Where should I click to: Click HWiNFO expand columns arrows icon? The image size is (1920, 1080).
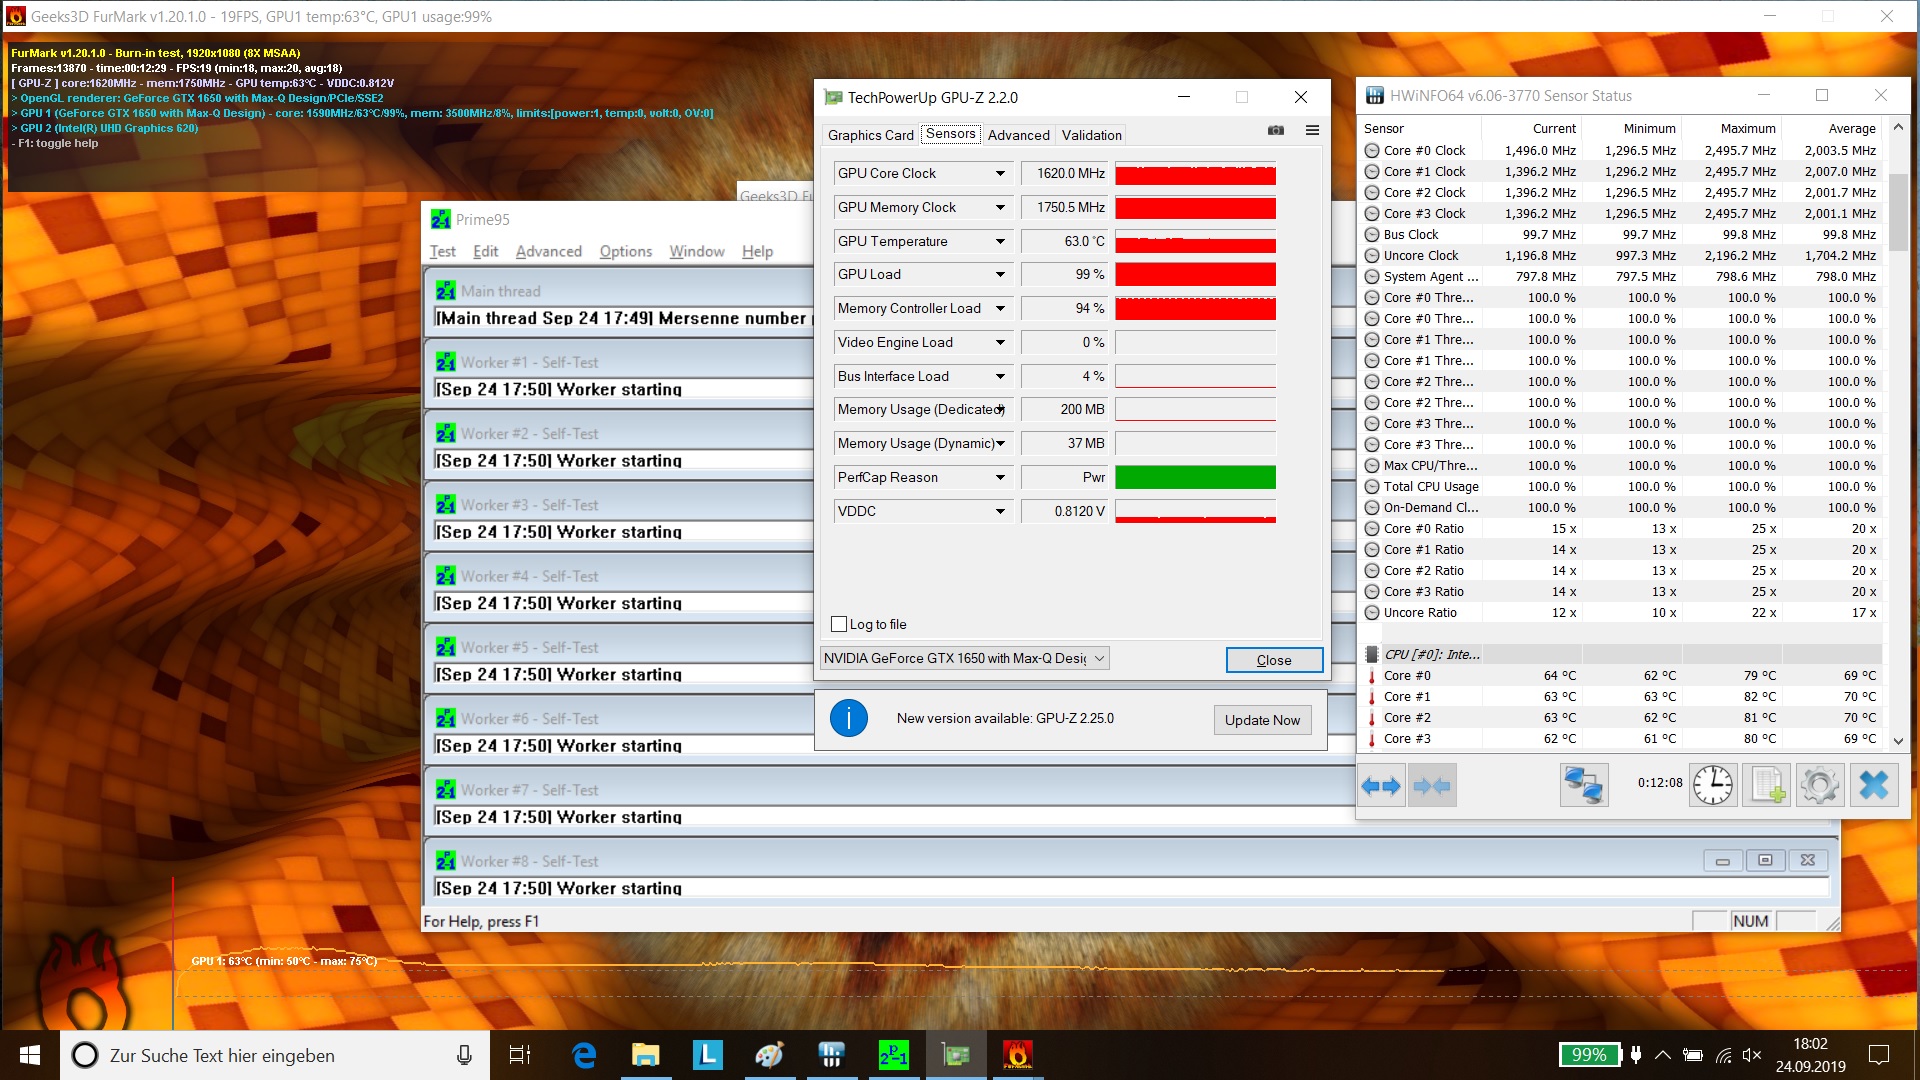pyautogui.click(x=1381, y=786)
